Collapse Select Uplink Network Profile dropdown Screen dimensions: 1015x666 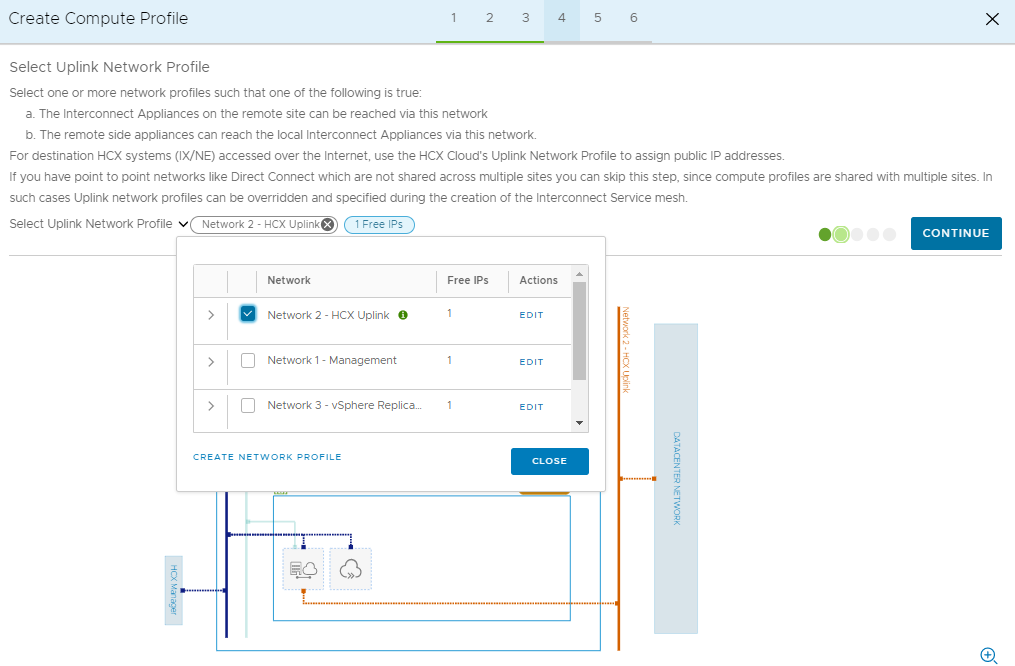click(x=183, y=224)
